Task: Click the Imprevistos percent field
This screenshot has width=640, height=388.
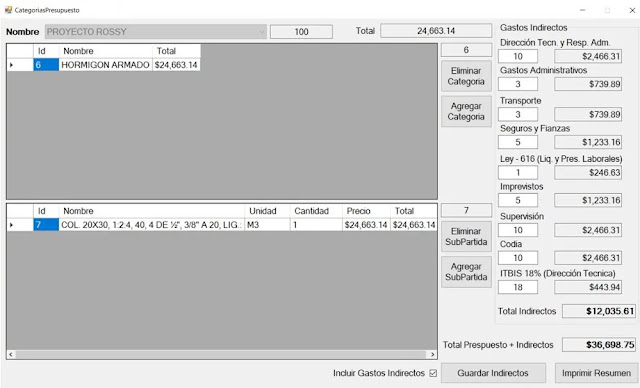Action: coord(518,200)
